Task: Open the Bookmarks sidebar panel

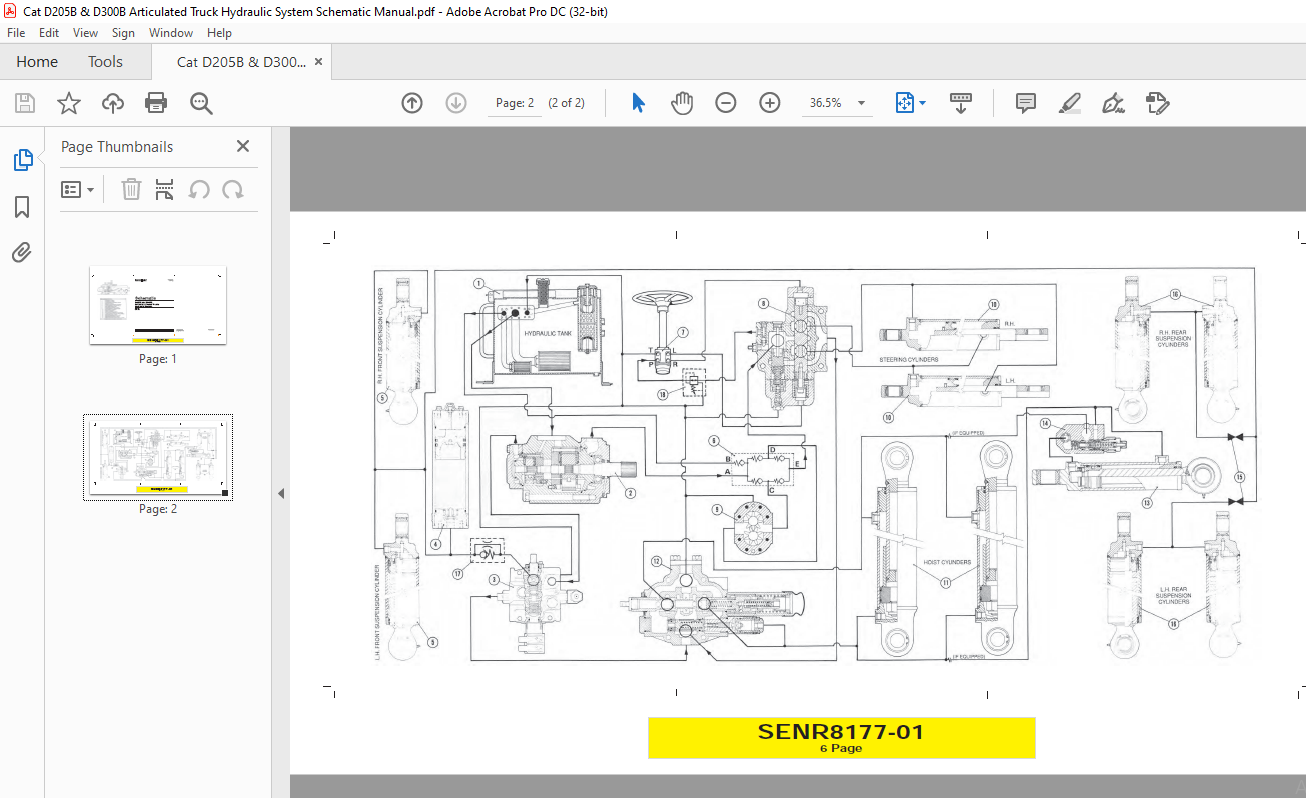Action: click(22, 207)
